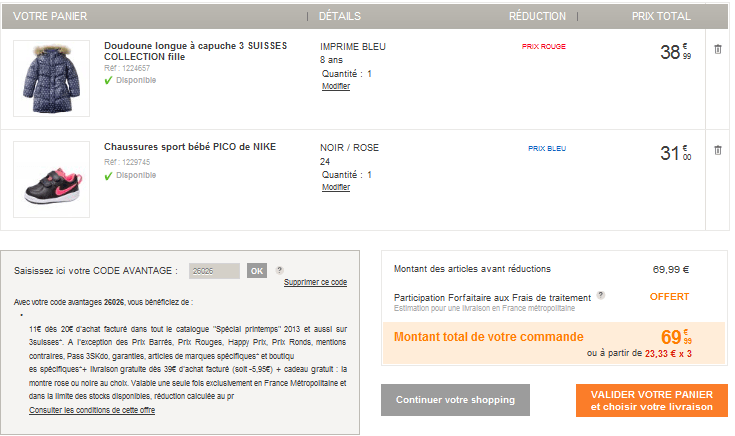This screenshot has width=735, height=436.
Task: Click Supprimer ce code link
Action: [x=315, y=282]
